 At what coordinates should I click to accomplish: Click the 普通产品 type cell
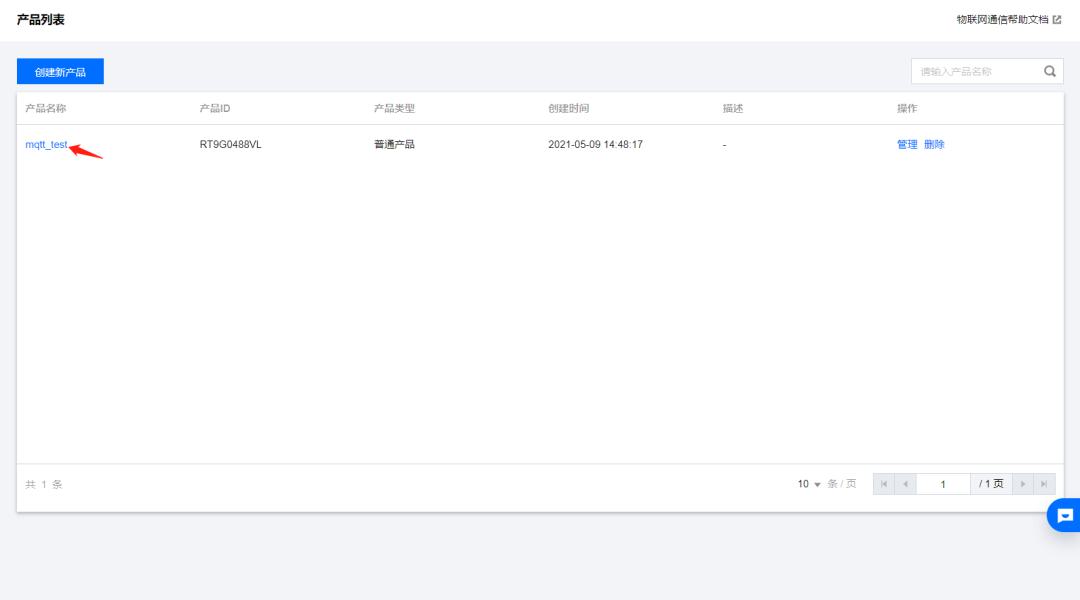click(394, 145)
